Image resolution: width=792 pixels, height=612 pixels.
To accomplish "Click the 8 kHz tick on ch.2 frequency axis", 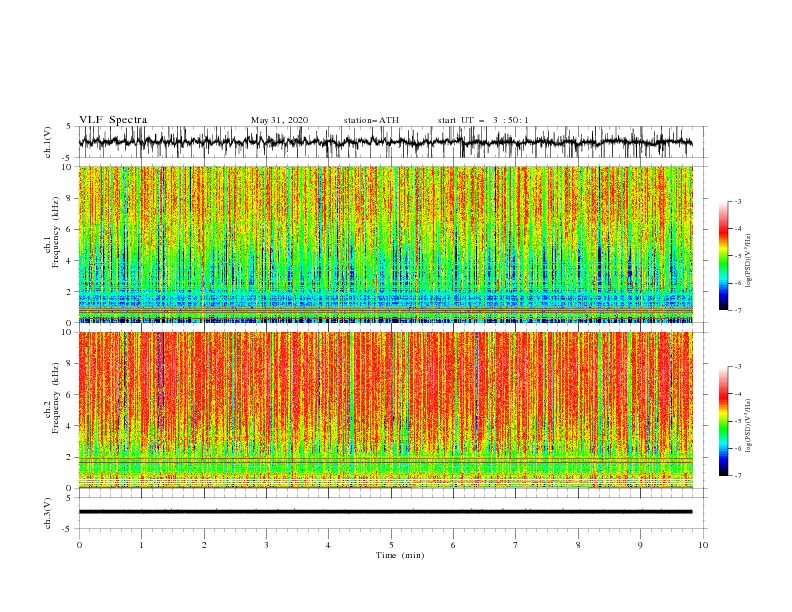I will pos(71,364).
